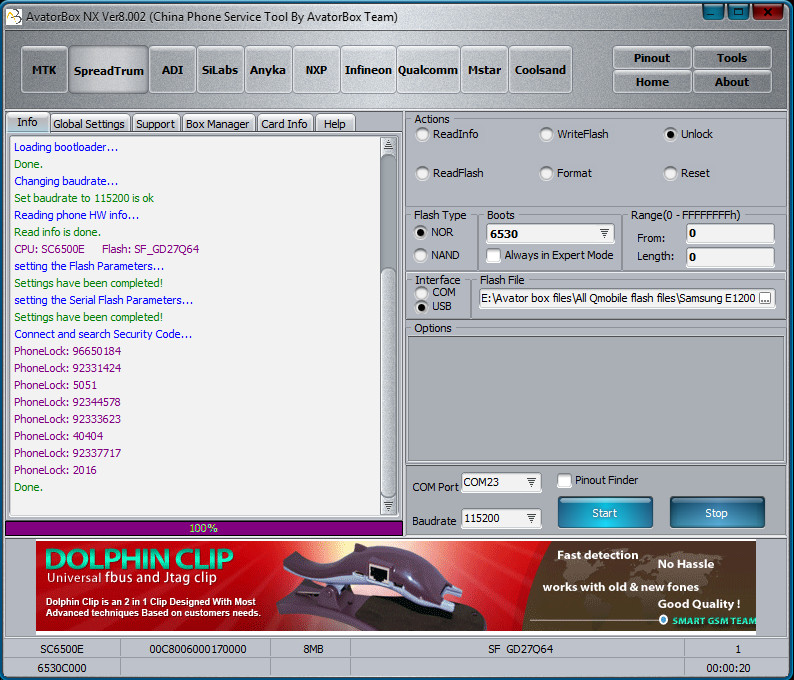794x680 pixels.
Task: Click status bar entry '8MB'
Action: point(313,649)
